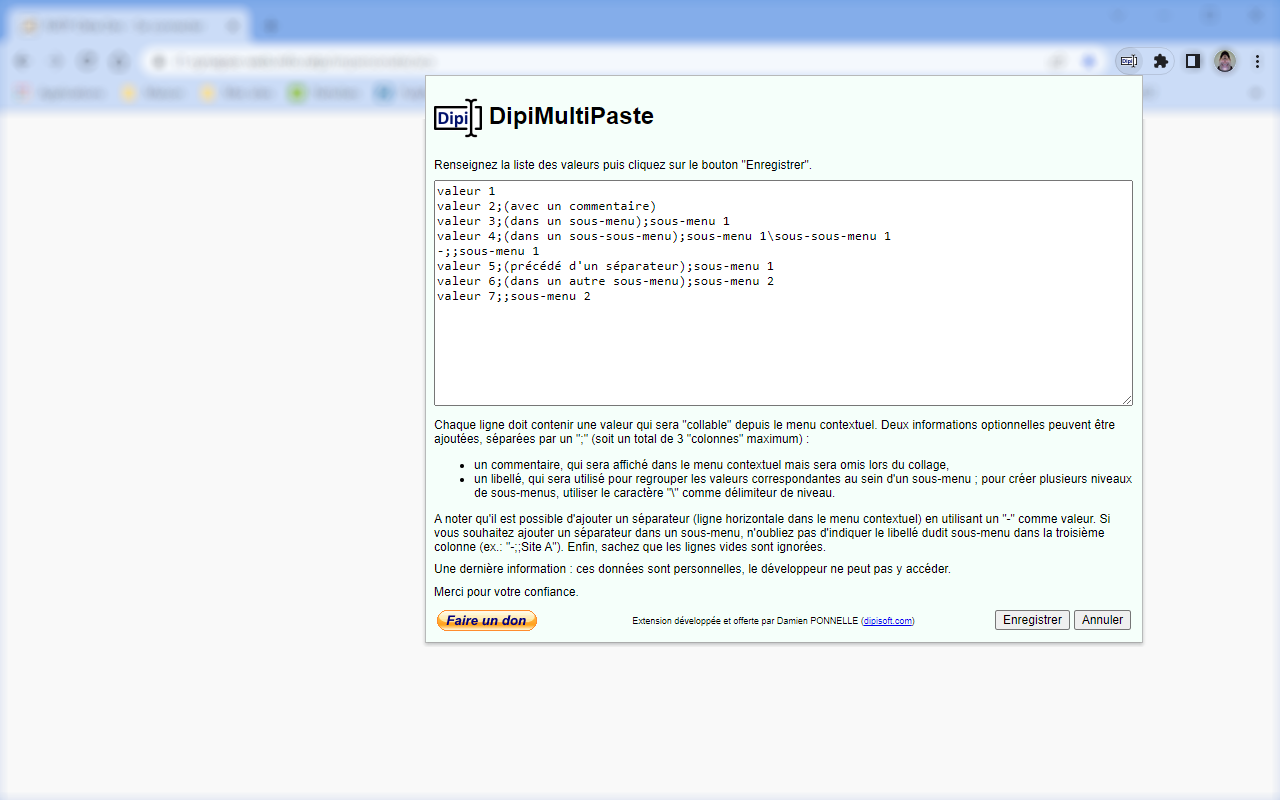Click the separator line "-;;sous-menu 1"
The image size is (1280, 800).
click(x=488, y=251)
